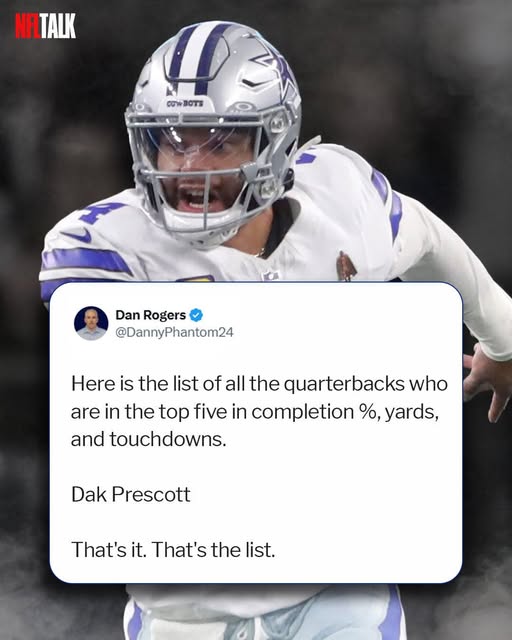Click the "and touchdowns." text line
The height and width of the screenshot is (640, 512).
click(x=148, y=439)
